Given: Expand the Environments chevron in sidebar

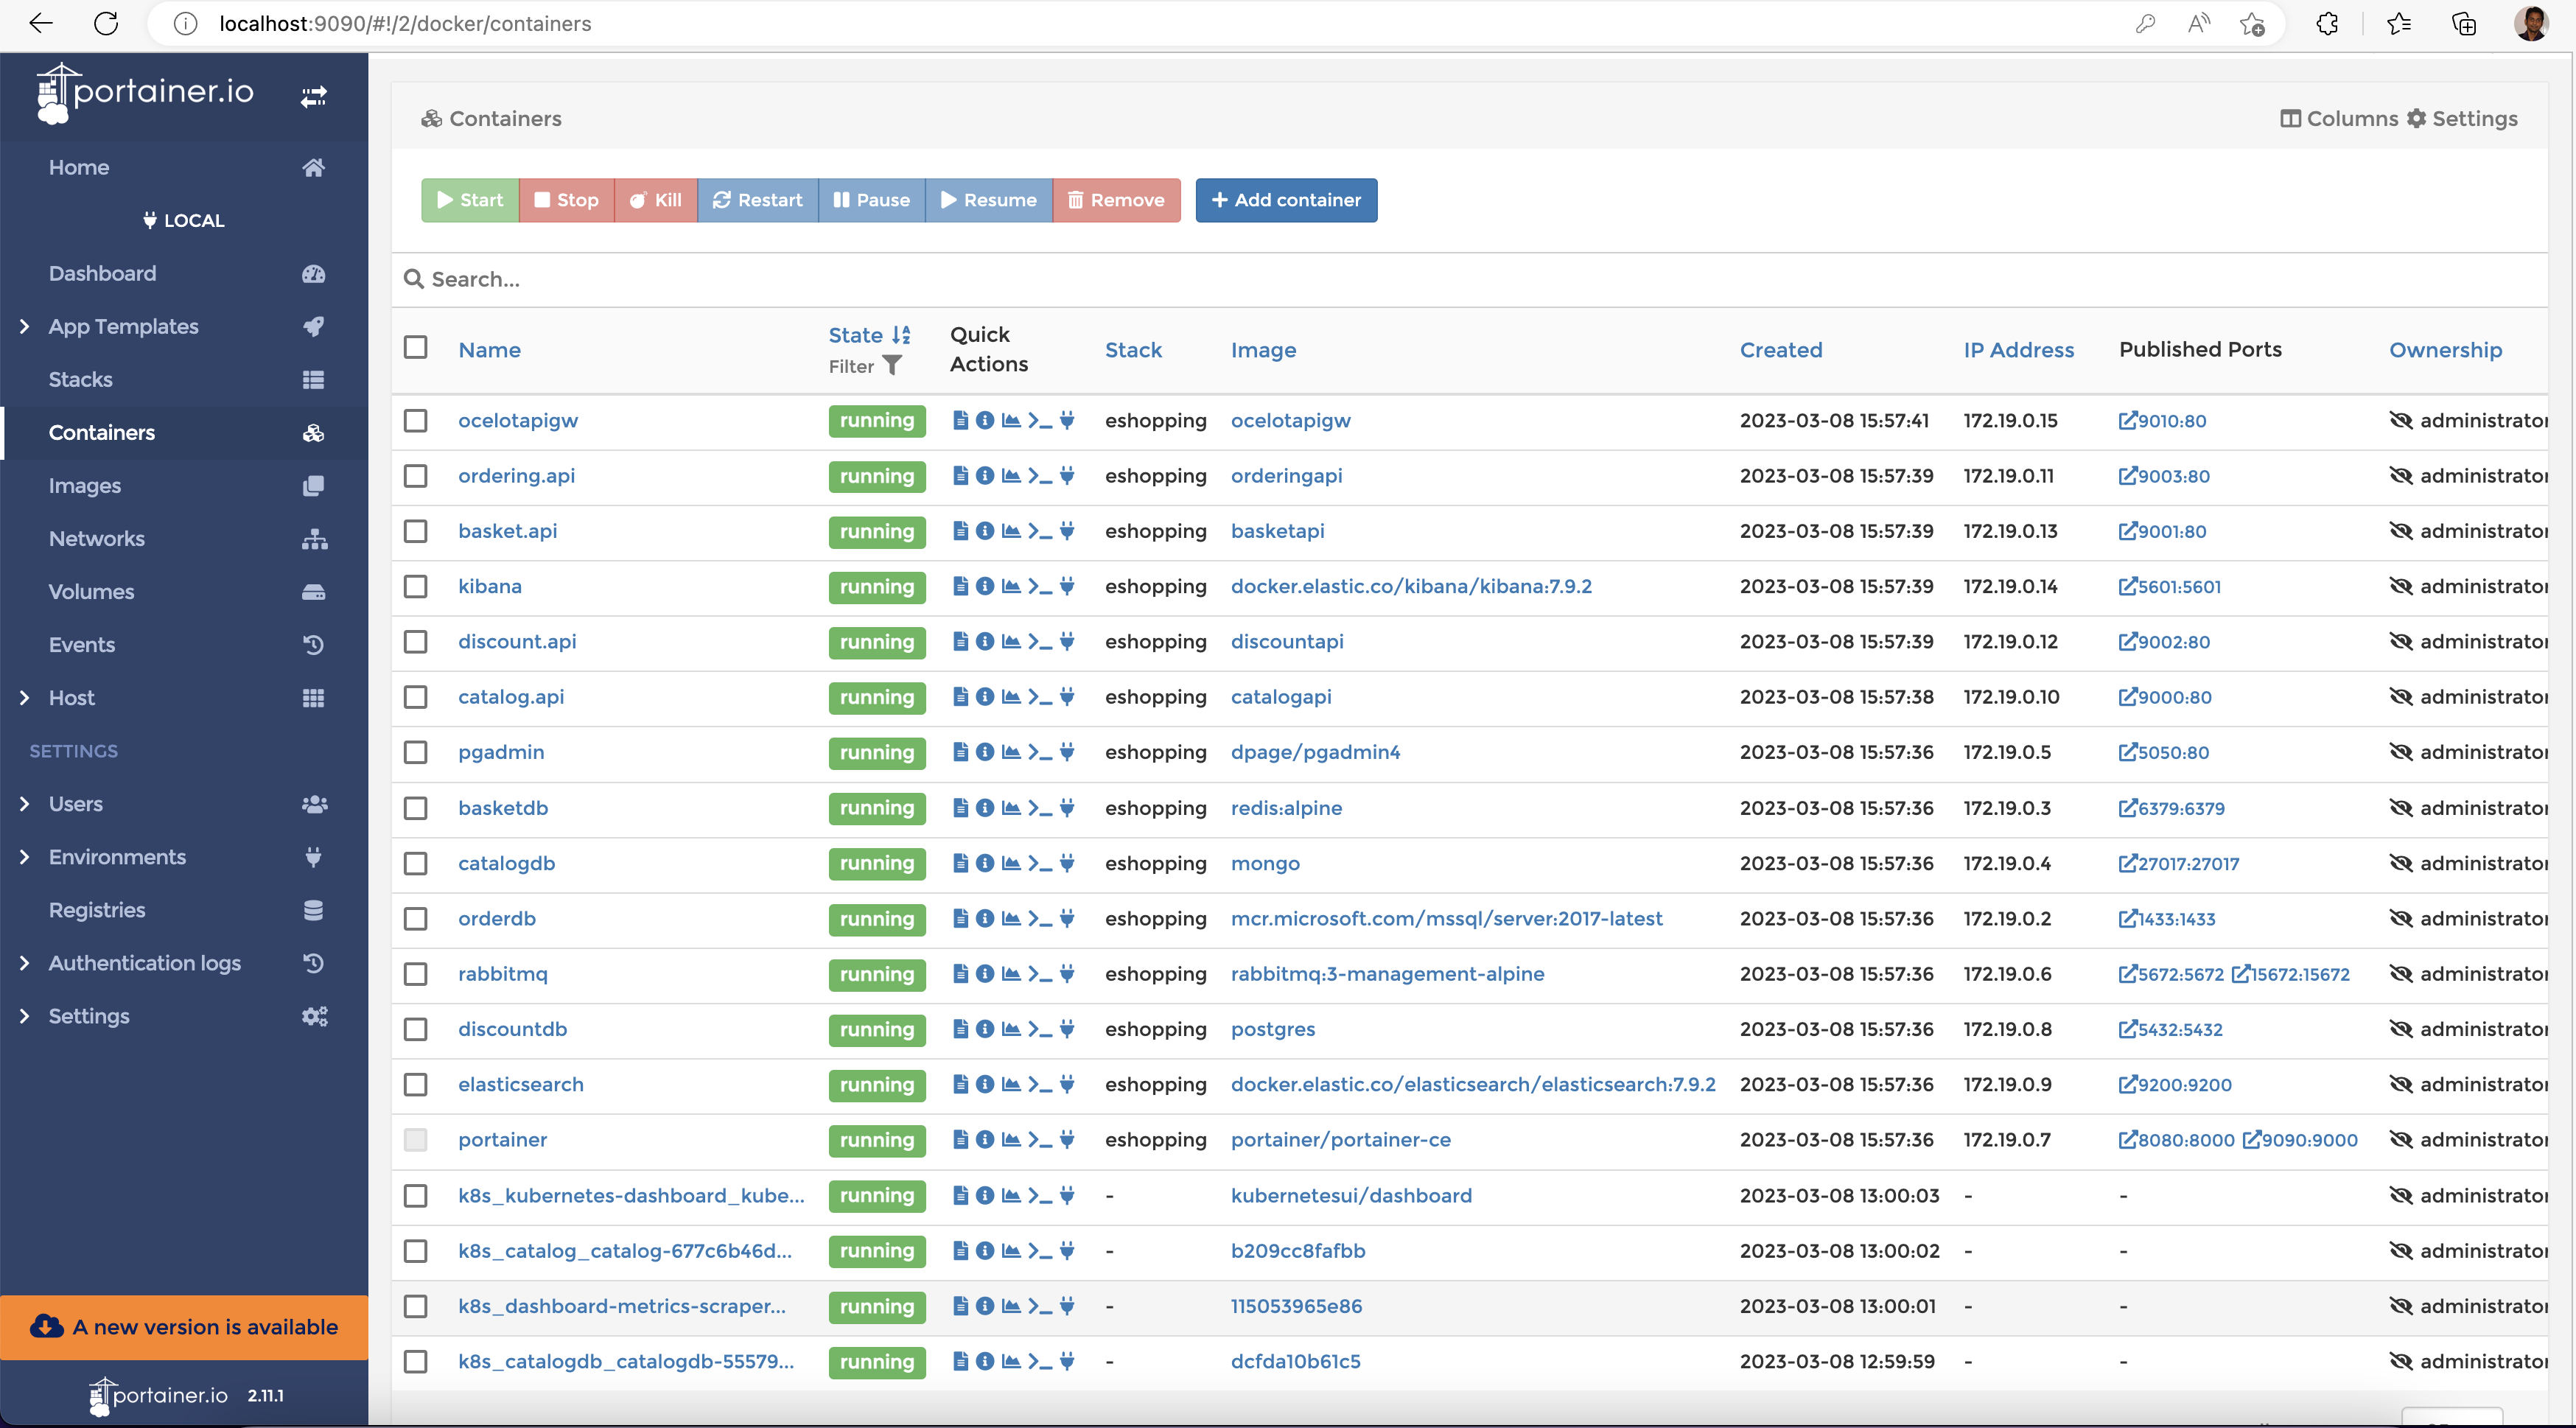Looking at the screenshot, I should [x=24, y=856].
